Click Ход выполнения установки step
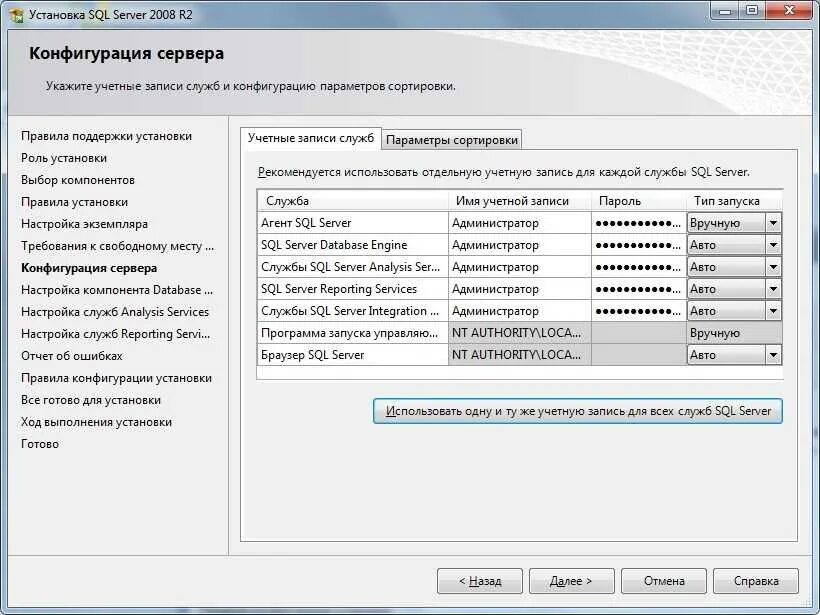The height and width of the screenshot is (615, 820). (96, 422)
